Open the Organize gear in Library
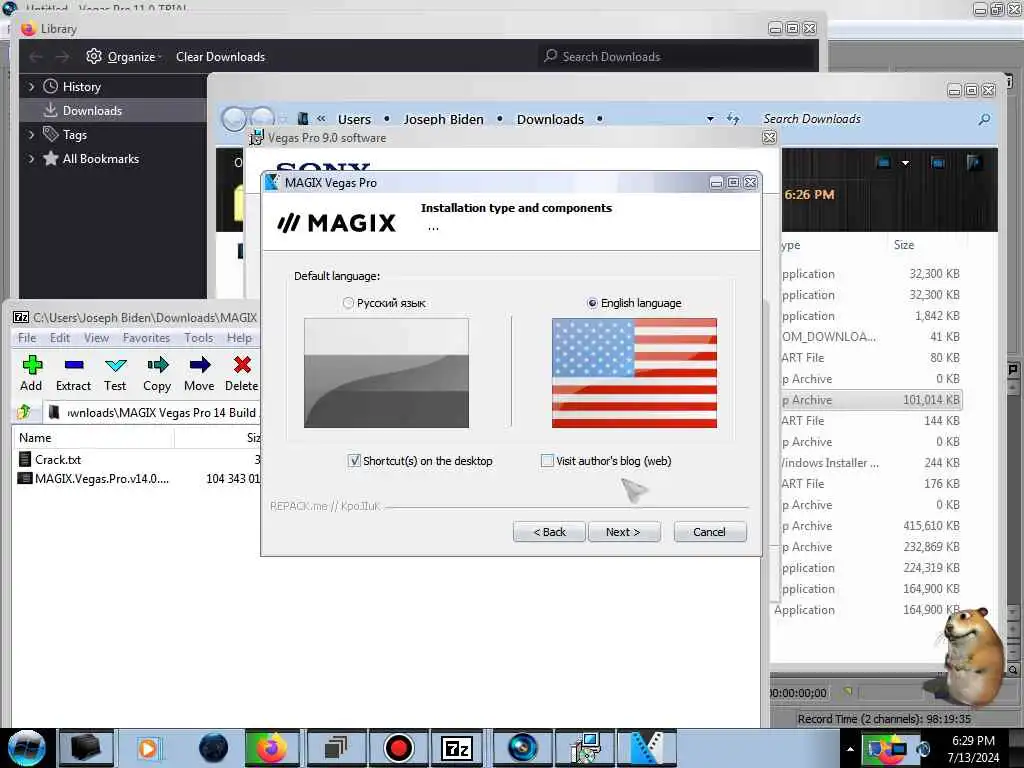This screenshot has height=768, width=1024. (x=93, y=56)
